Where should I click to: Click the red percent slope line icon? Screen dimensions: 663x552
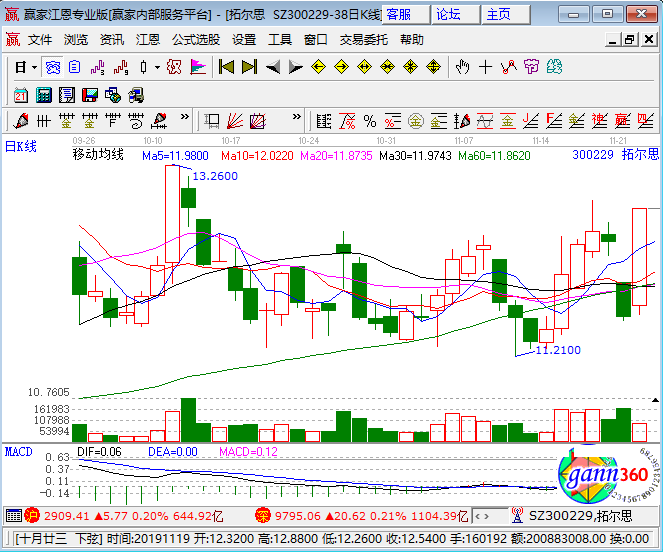point(347,121)
